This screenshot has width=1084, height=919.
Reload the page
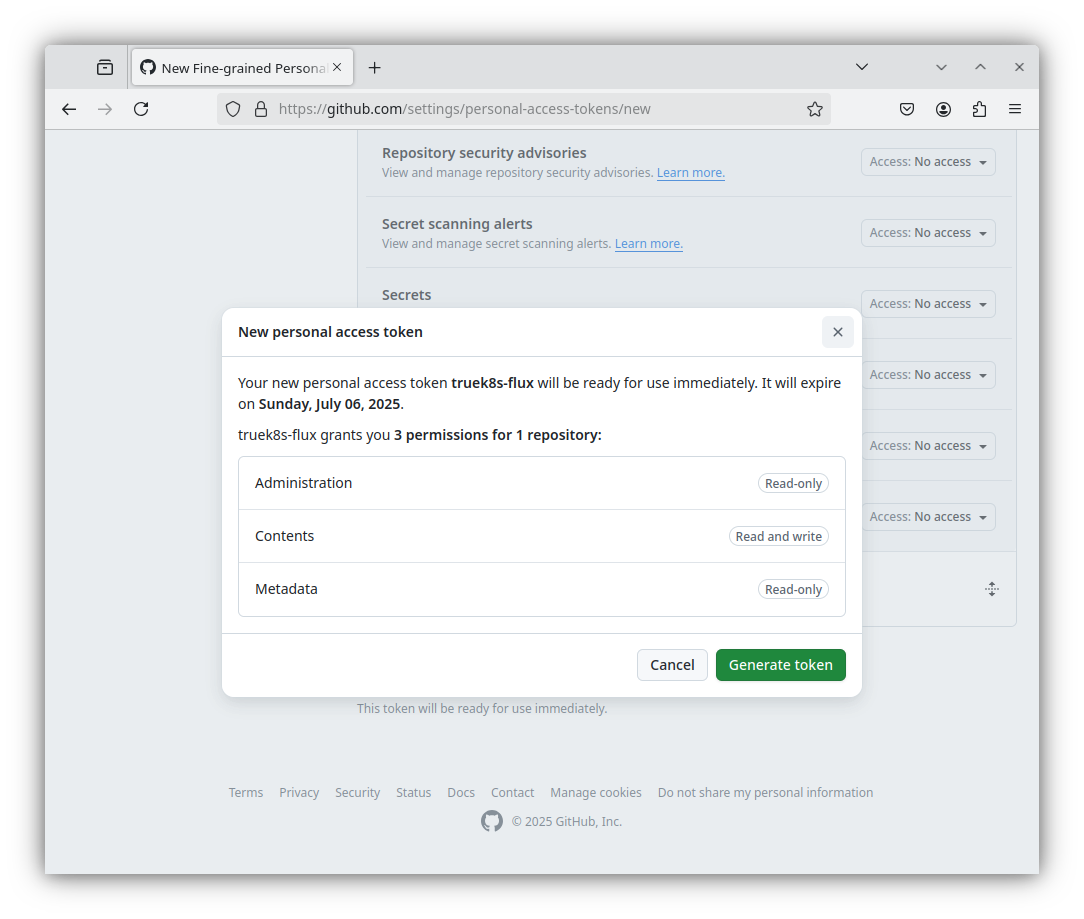pyautogui.click(x=141, y=109)
